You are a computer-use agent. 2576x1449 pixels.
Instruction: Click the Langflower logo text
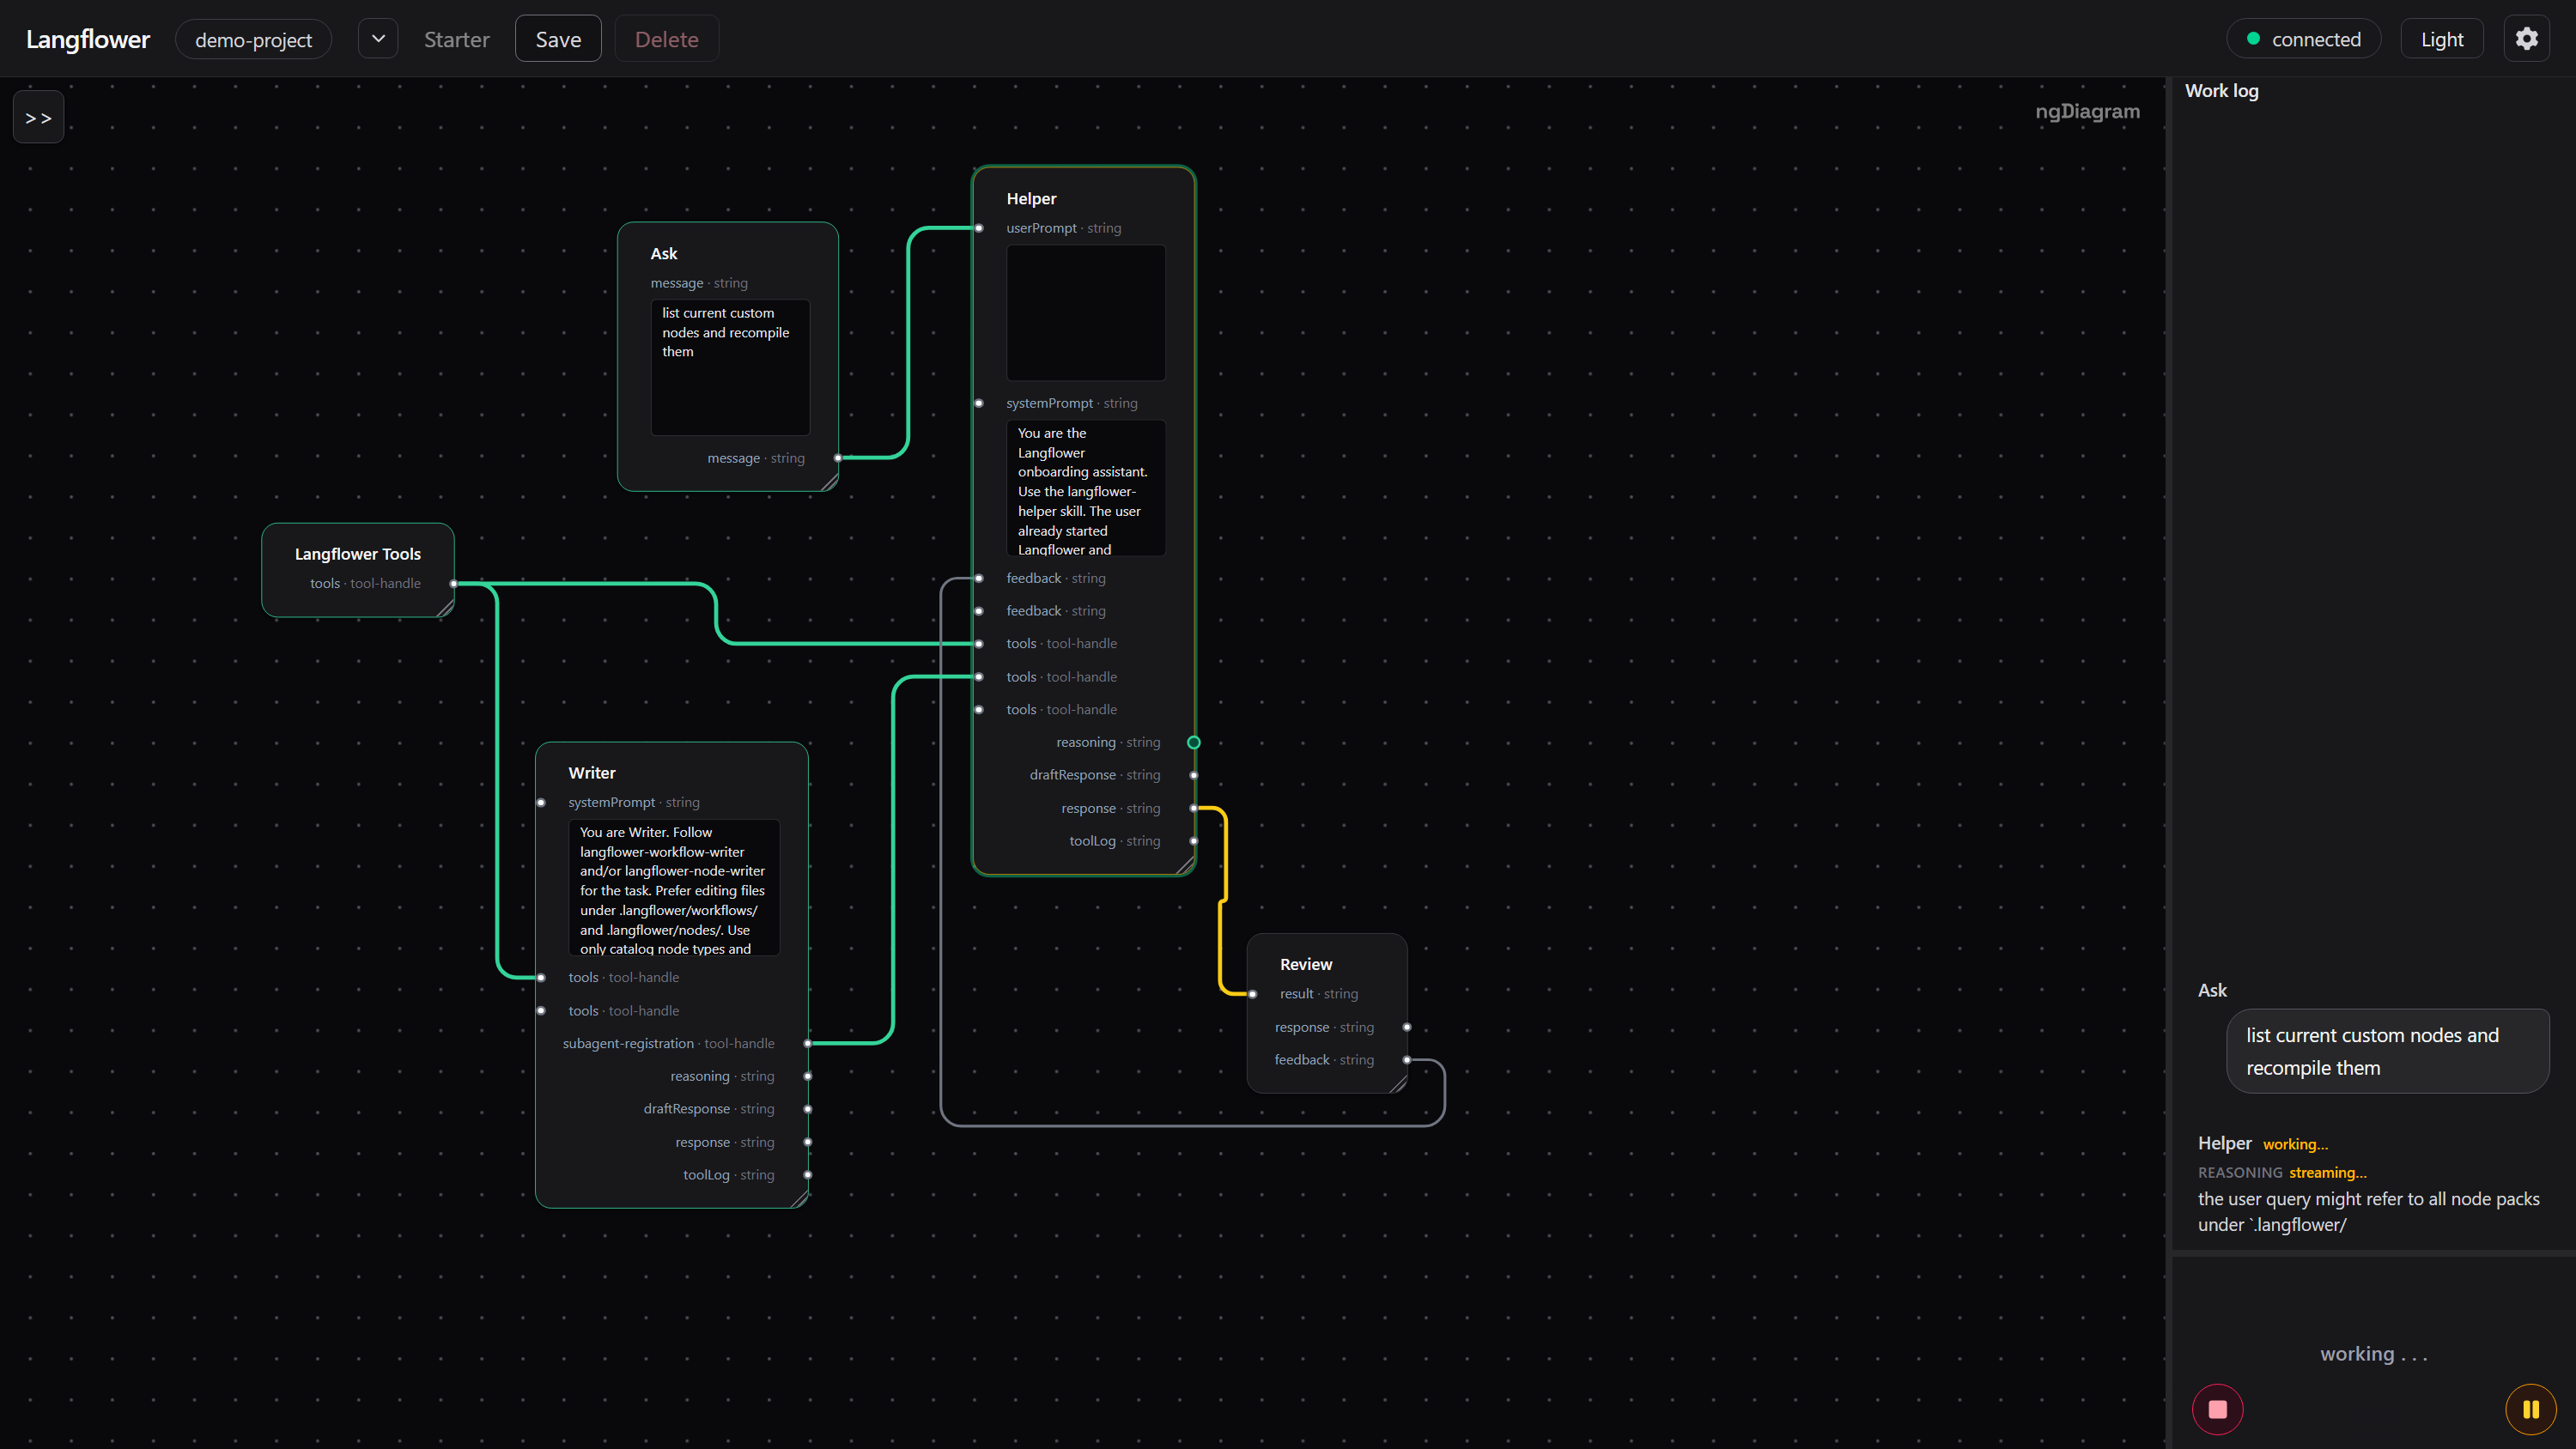(x=88, y=39)
